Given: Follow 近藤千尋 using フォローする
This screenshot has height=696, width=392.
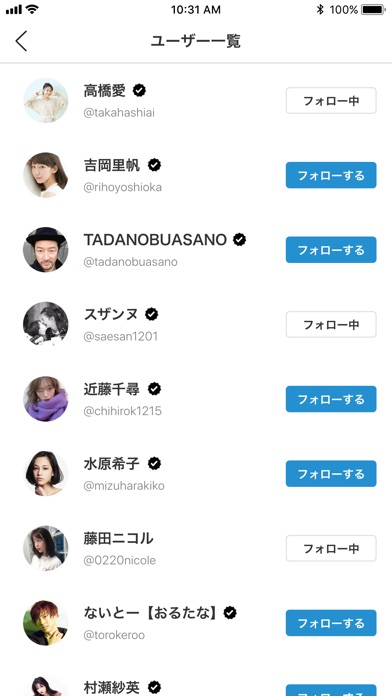Looking at the screenshot, I should pyautogui.click(x=331, y=399).
